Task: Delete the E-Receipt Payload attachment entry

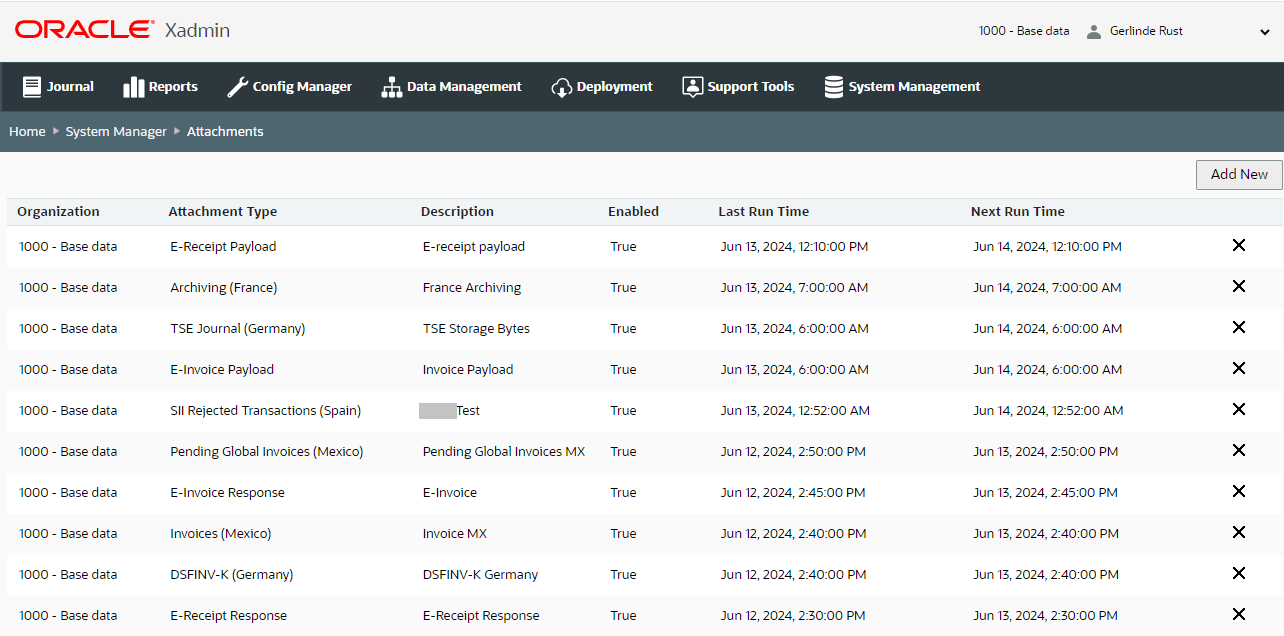Action: click(x=1239, y=245)
